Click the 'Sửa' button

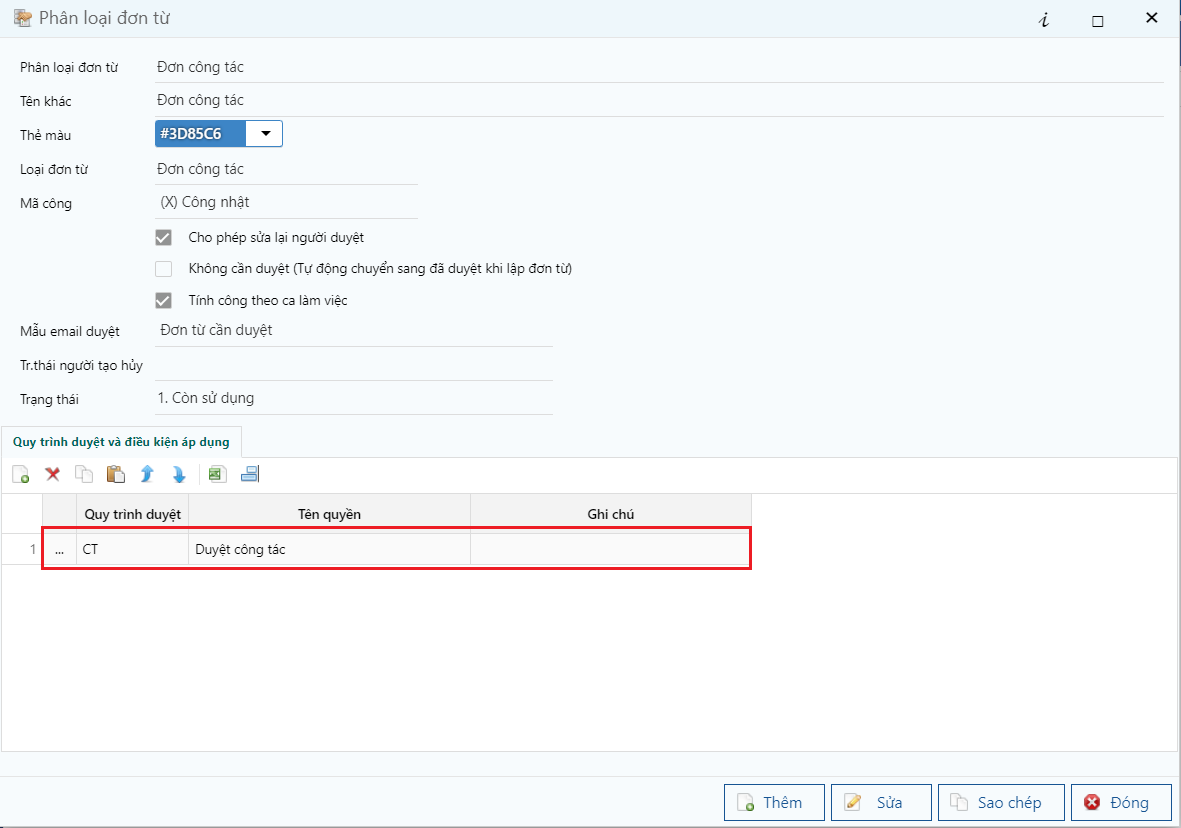tap(881, 802)
